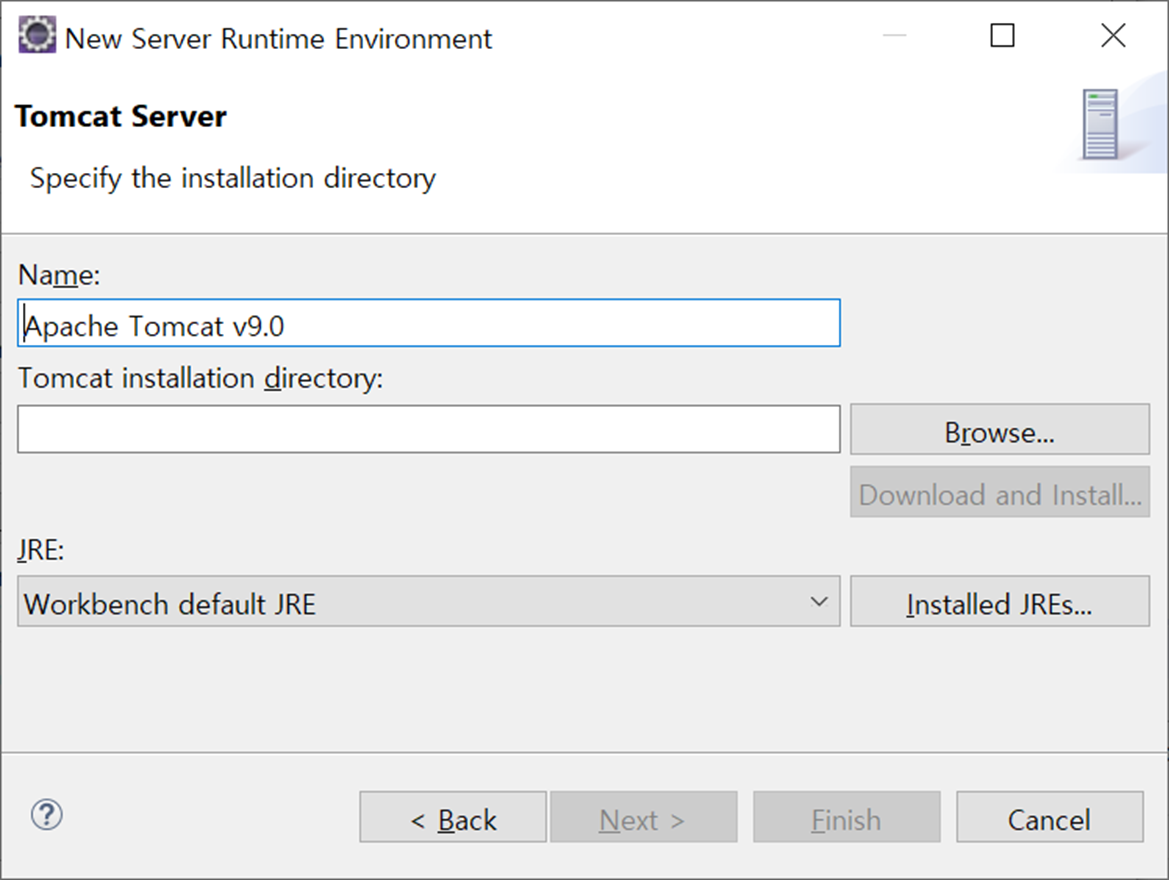Focus the Name text field
The width and height of the screenshot is (1169, 880).
coord(428,324)
